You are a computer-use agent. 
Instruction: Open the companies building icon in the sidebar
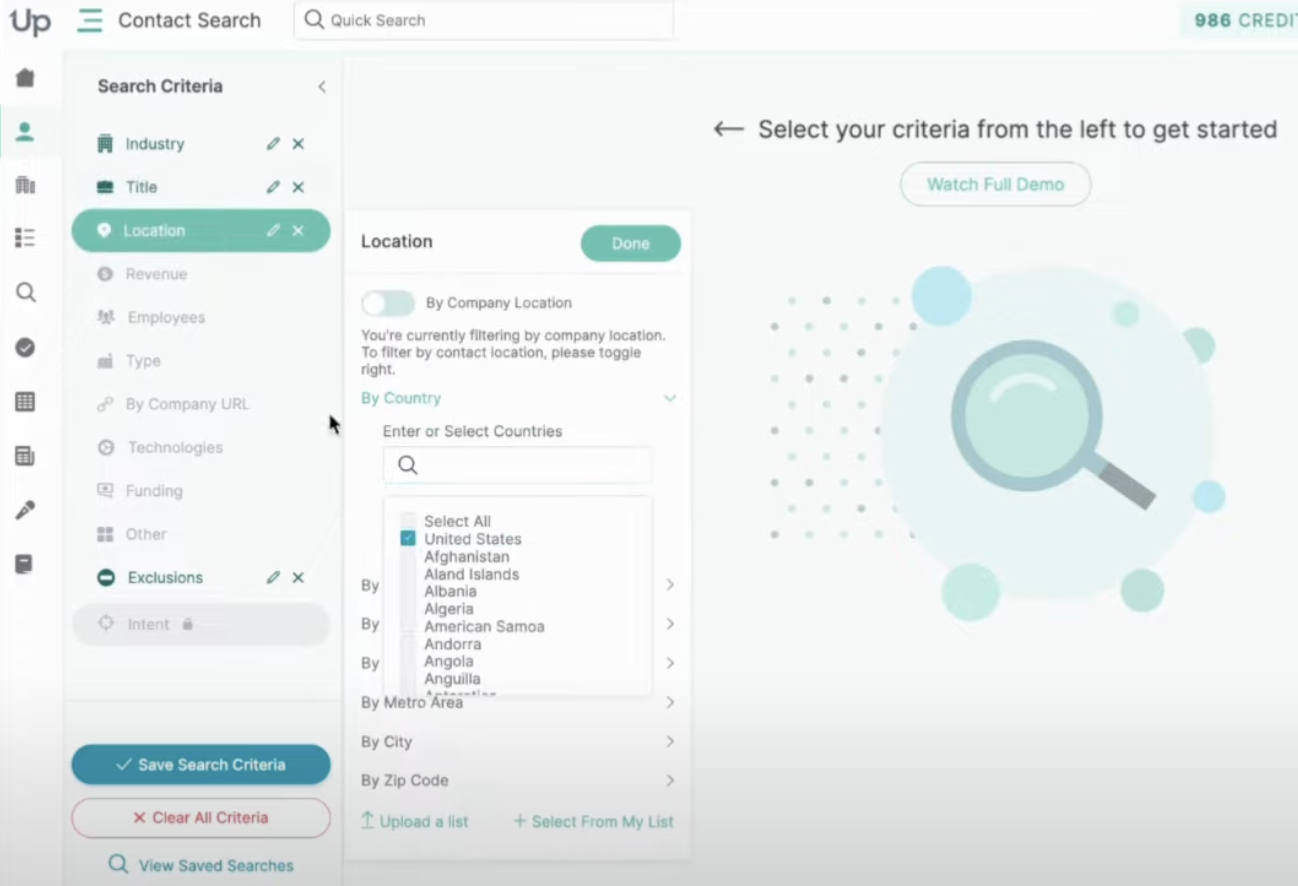[25, 185]
